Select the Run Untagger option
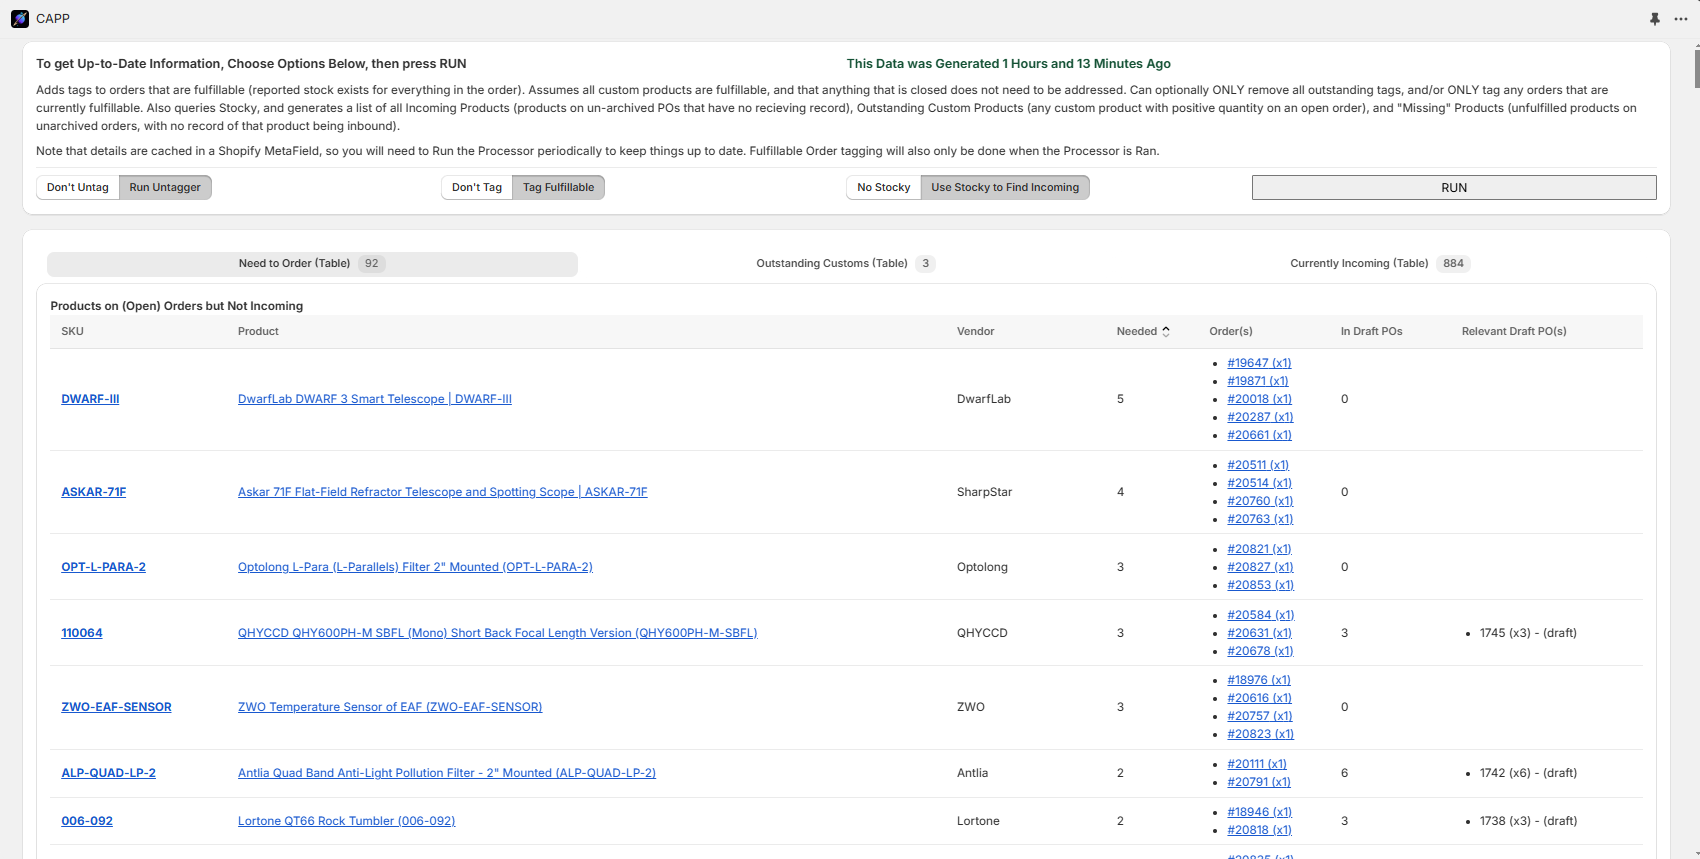The height and width of the screenshot is (859, 1700). tap(165, 188)
